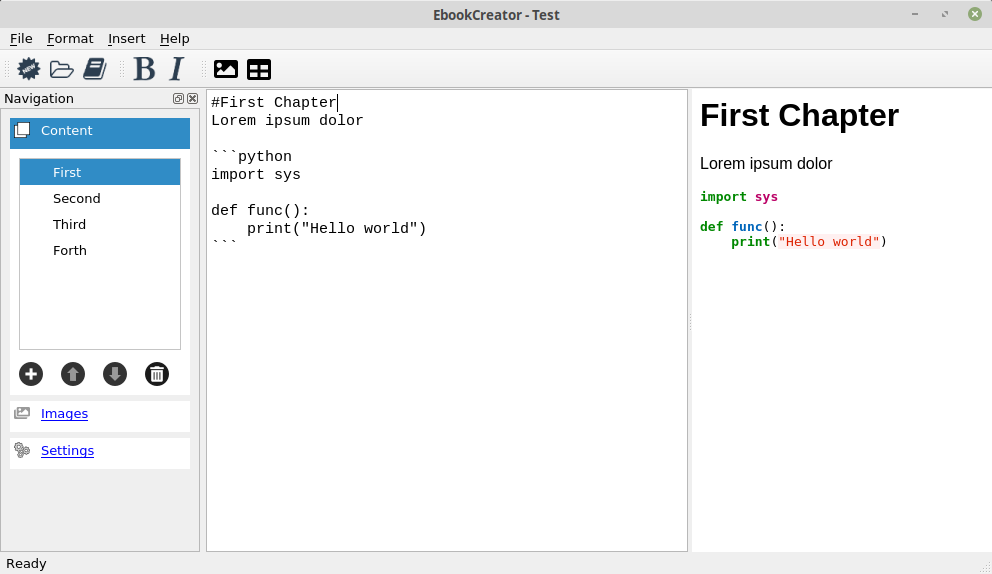Move selected chapter down with arrow icon

point(115,374)
